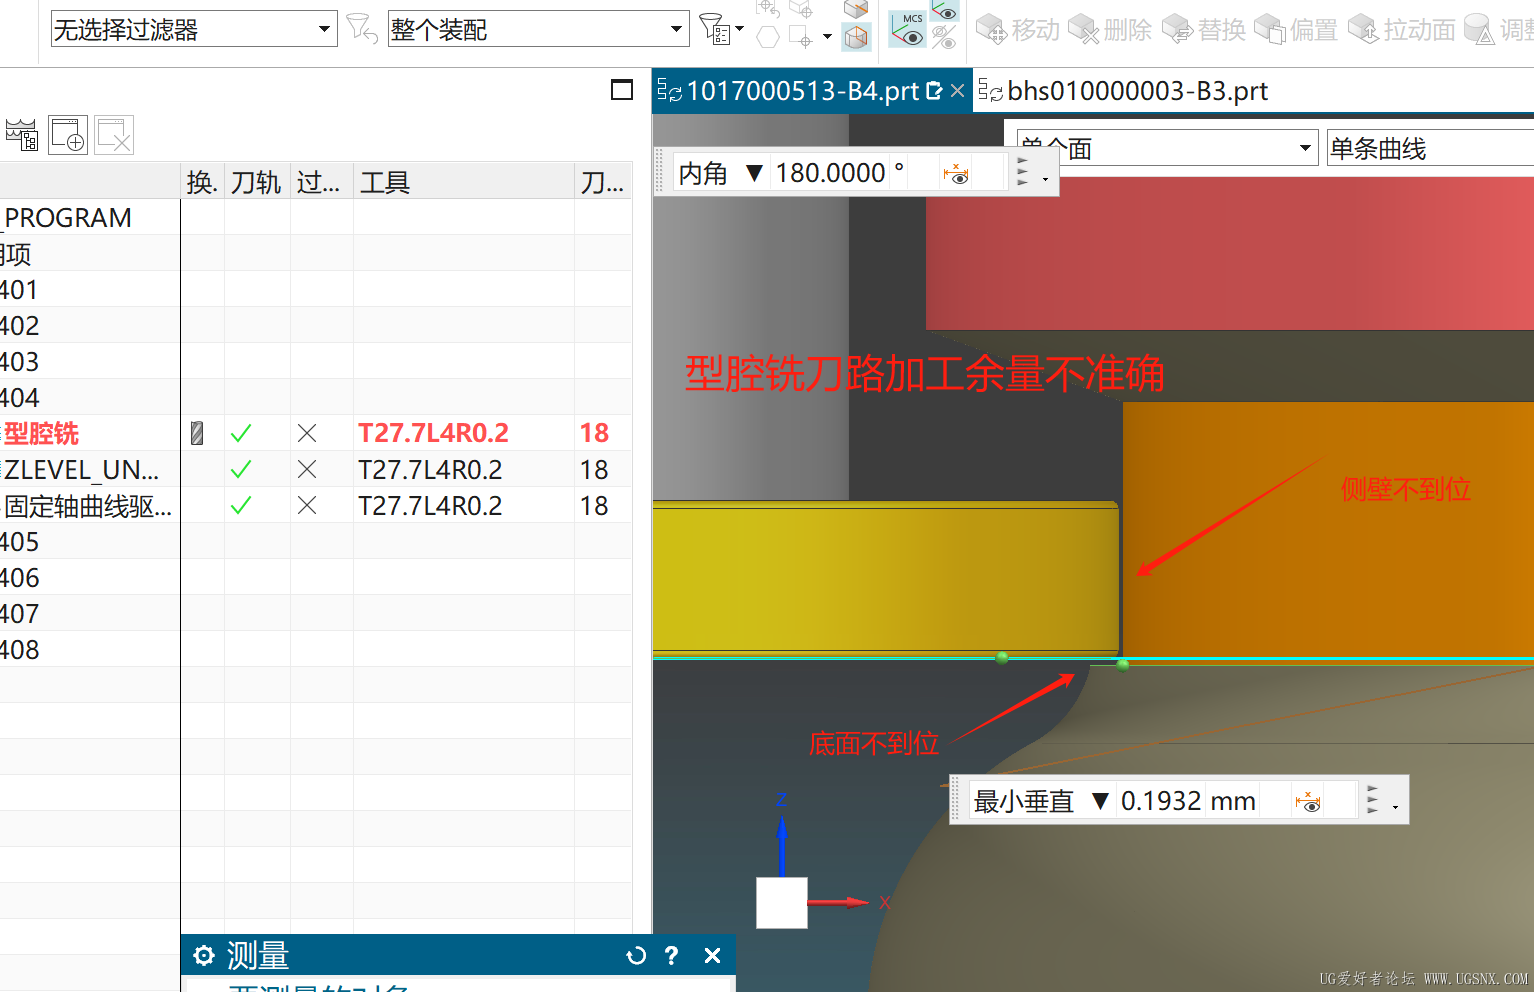Viewport: 1534px width, 992px height.
Task: Click the pop-out icon on 1017000513-B4.prt tab
Action: pos(935,91)
